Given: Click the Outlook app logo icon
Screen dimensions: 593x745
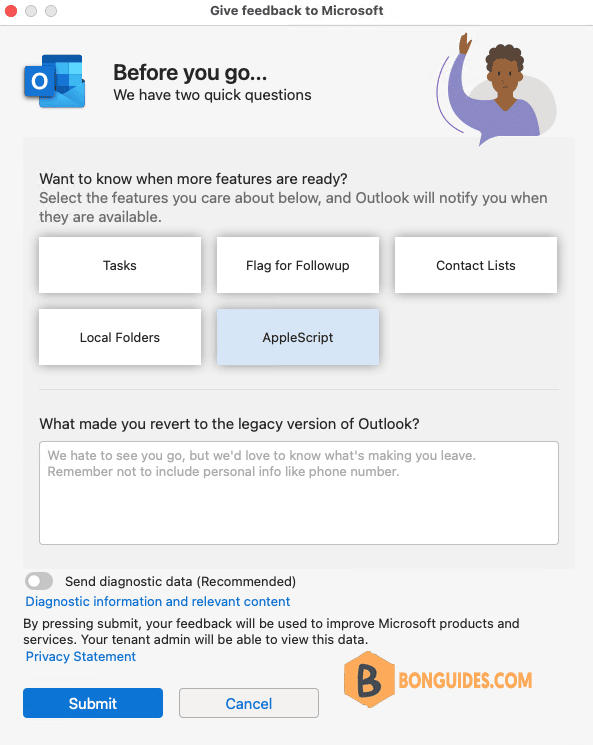Looking at the screenshot, I should (x=55, y=81).
